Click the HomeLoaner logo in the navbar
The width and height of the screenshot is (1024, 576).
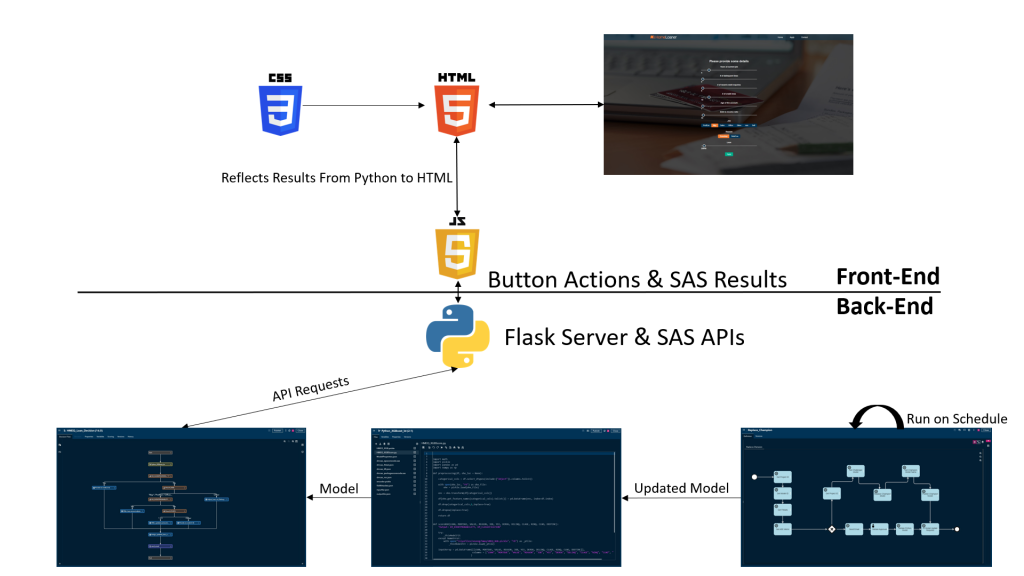(664, 37)
